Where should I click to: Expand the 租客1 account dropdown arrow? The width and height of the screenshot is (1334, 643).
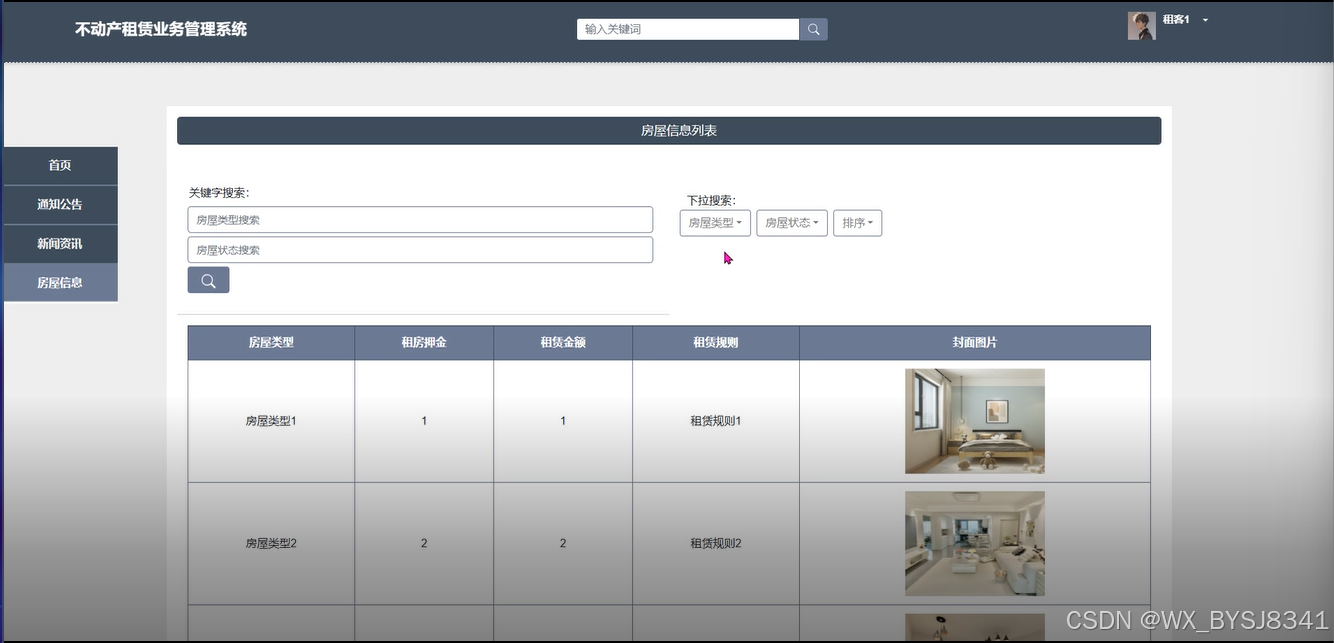tap(1205, 20)
